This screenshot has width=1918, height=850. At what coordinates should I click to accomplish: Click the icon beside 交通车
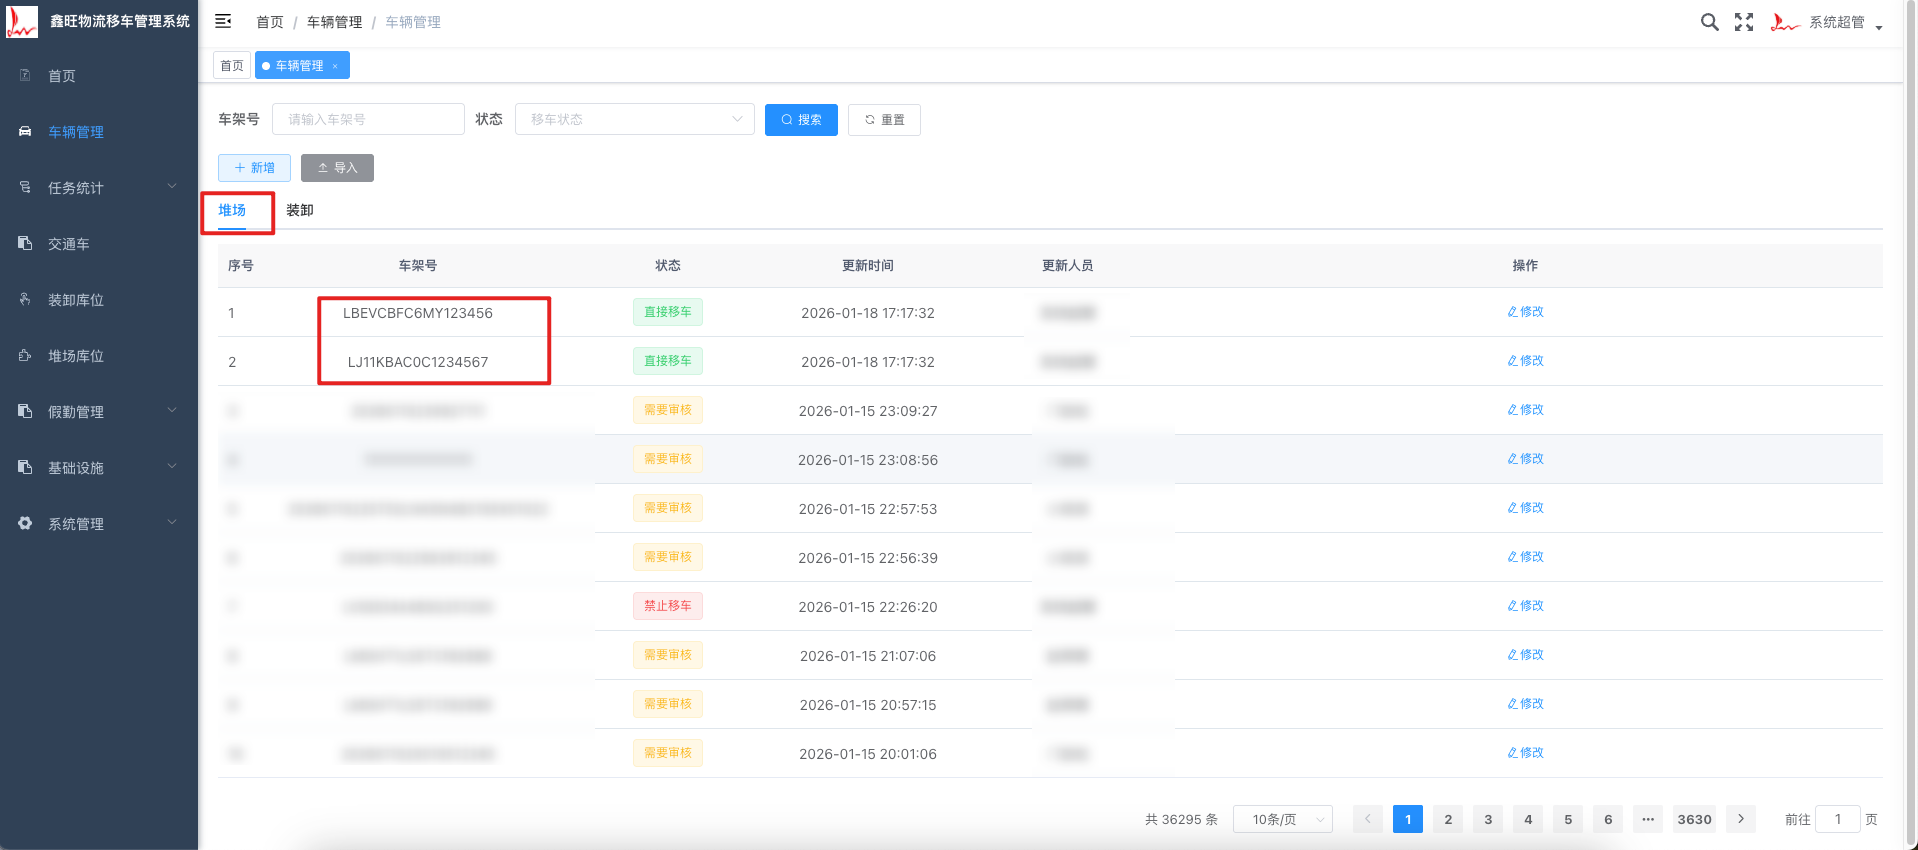pyautogui.click(x=25, y=243)
